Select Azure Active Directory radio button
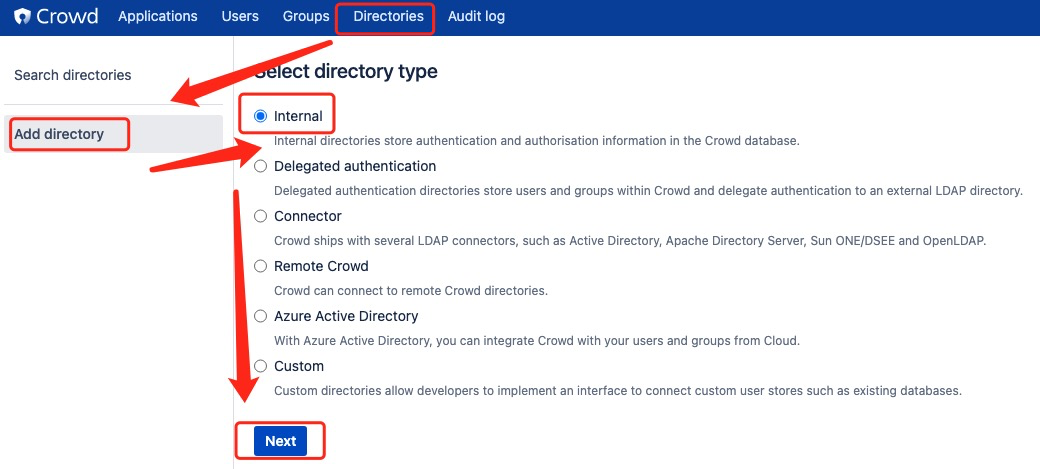The image size is (1040, 469). pyautogui.click(x=261, y=316)
